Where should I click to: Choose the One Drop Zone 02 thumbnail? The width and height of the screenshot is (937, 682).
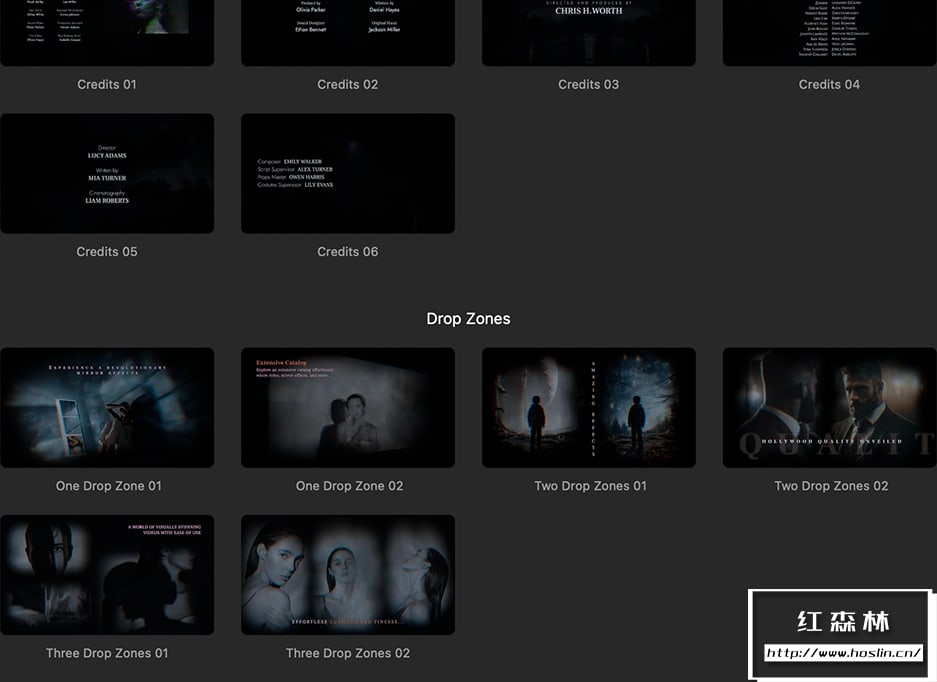point(348,408)
